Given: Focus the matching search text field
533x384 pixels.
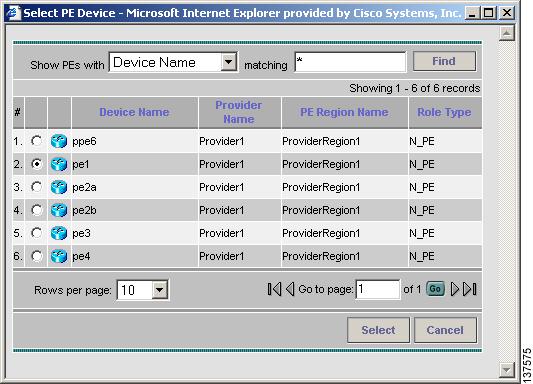Looking at the screenshot, I should (350, 62).
